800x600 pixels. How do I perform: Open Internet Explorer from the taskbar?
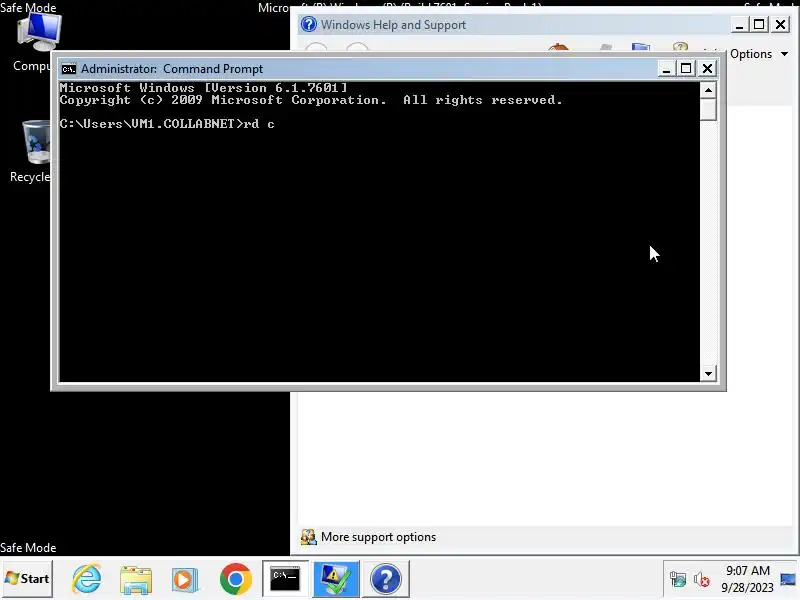tap(86, 579)
